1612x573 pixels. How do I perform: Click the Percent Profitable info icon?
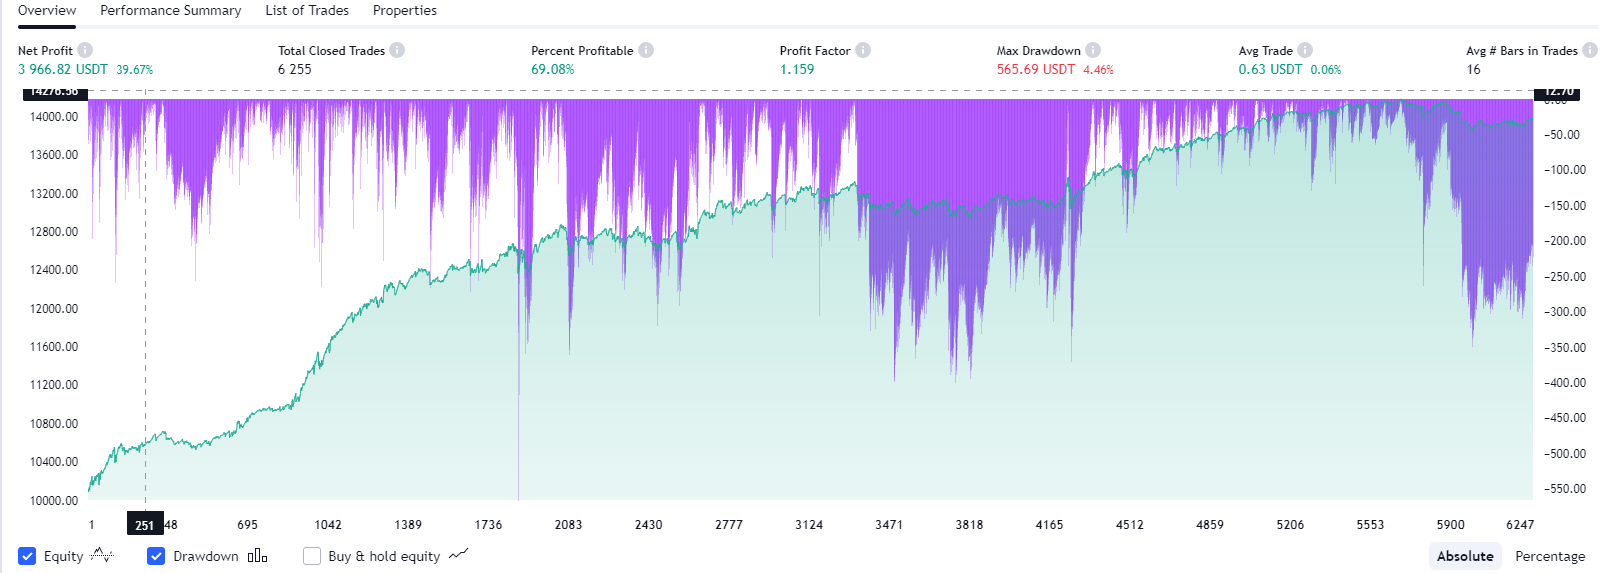coord(646,50)
